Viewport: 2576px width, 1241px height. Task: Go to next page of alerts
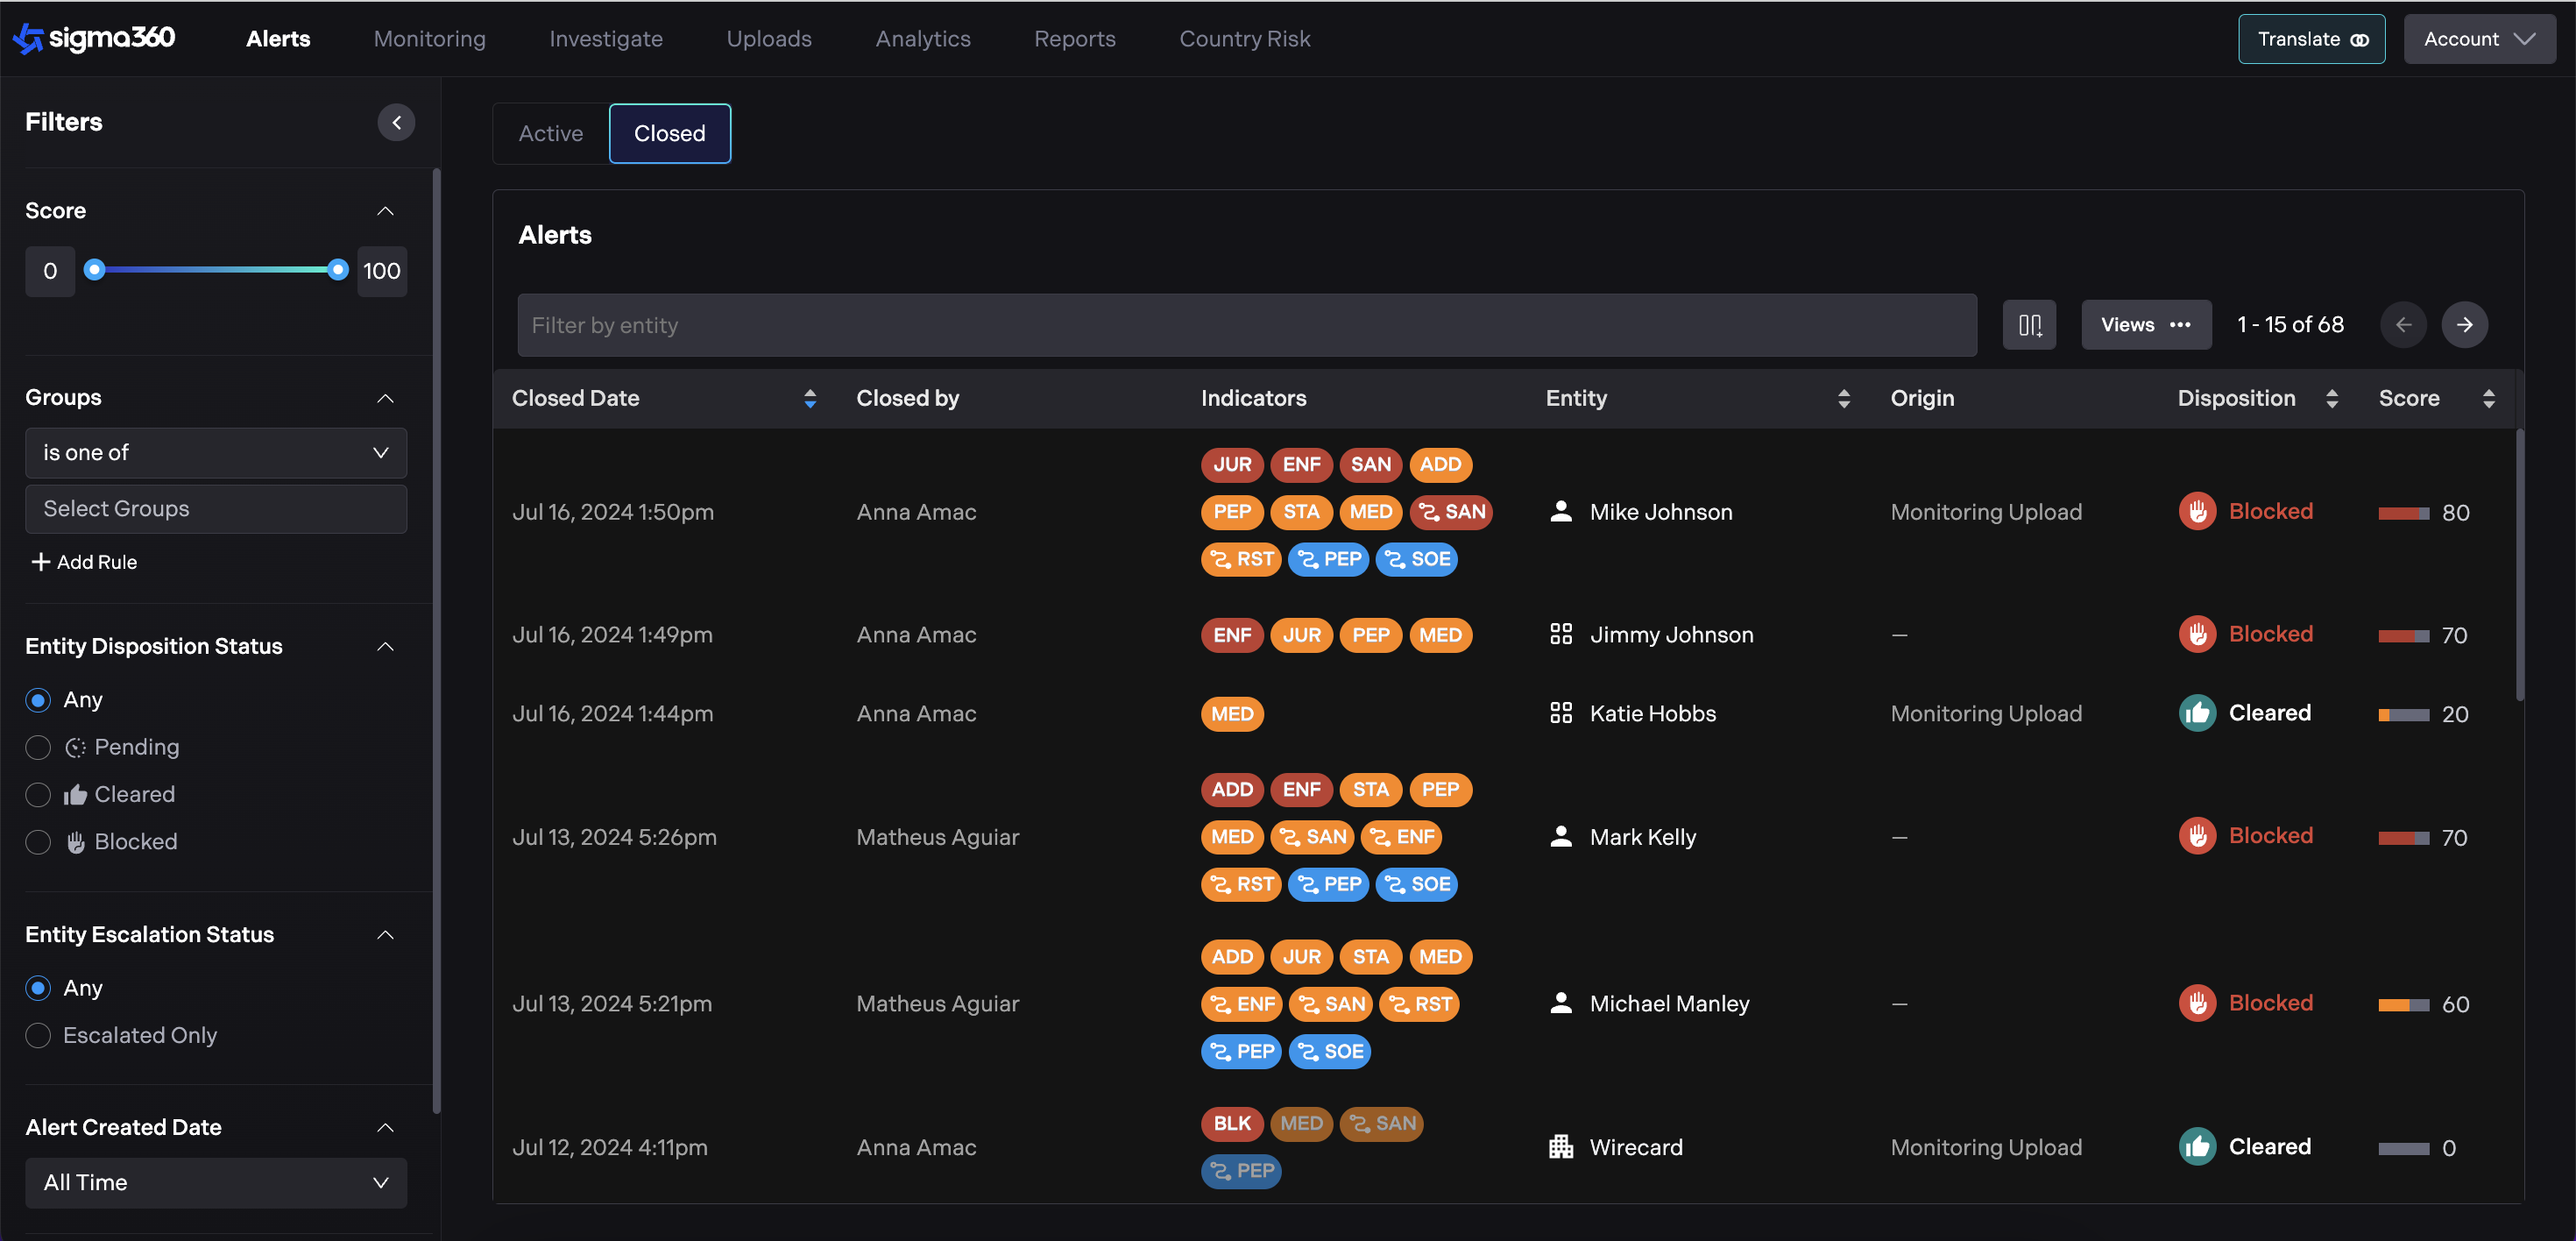(2464, 325)
